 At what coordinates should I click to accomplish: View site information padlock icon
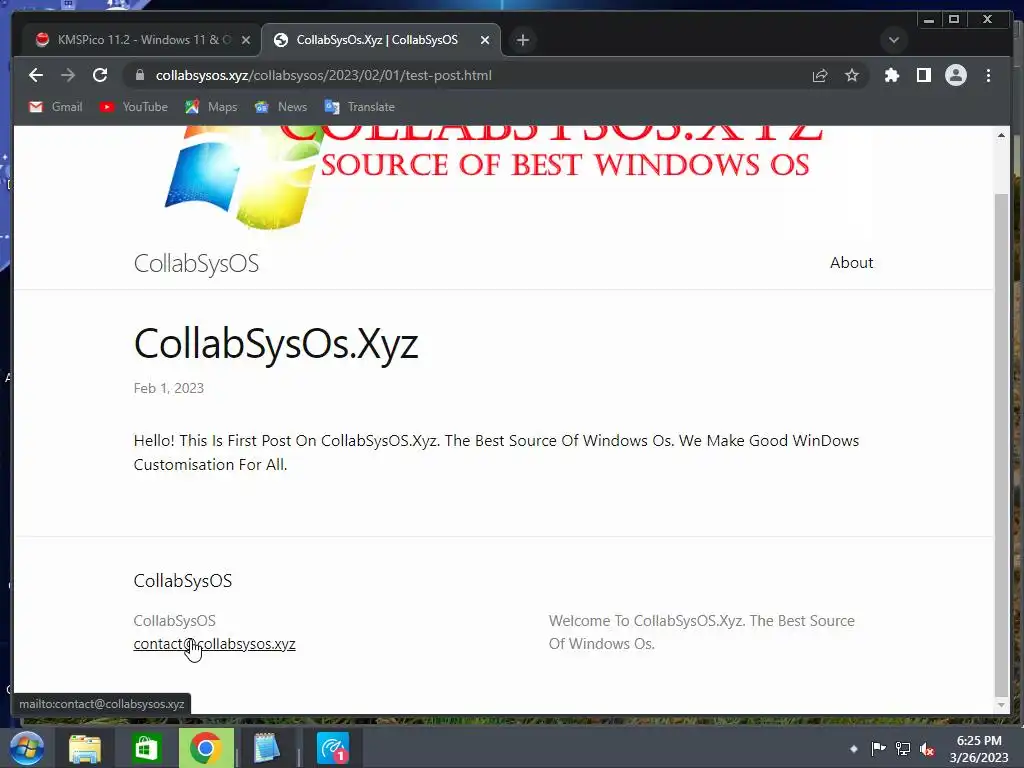(x=139, y=76)
